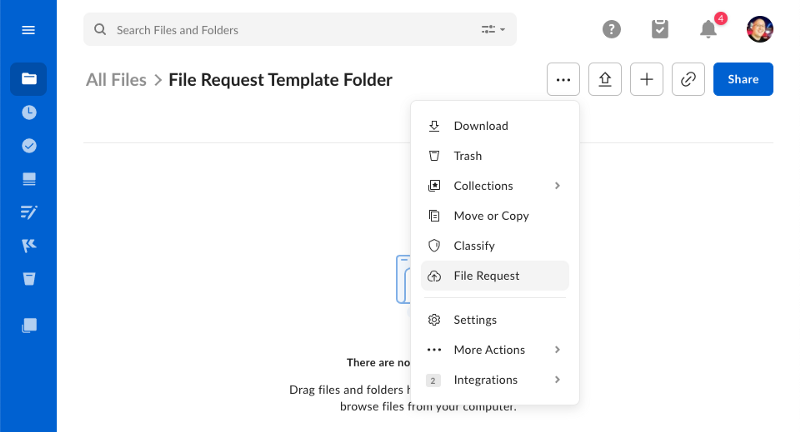
Task: Open All Files folder icon in sidebar
Action: 29,79
